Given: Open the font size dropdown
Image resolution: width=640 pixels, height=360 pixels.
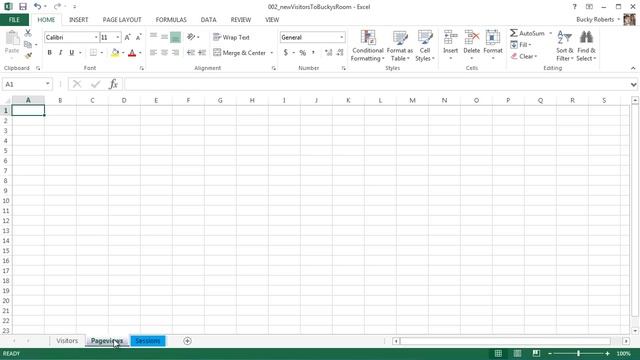Looking at the screenshot, I should tap(118, 38).
